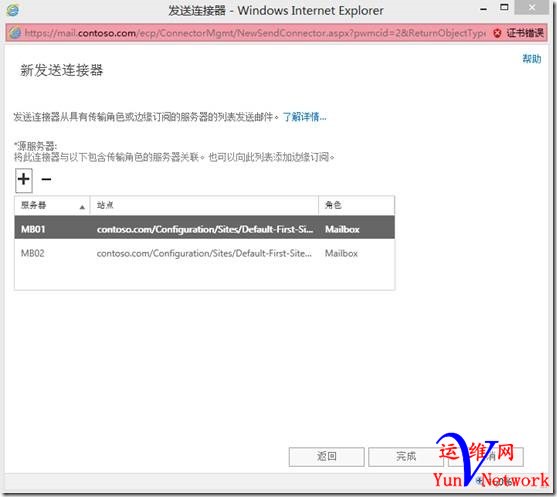This screenshot has width=557, height=497.
Task: Click the 返回 back button
Action: [x=326, y=457]
